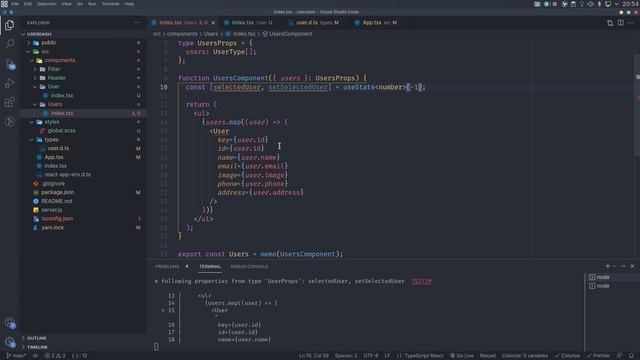Click the Colorize status bar item
640x360 pixels.
tap(567, 356)
